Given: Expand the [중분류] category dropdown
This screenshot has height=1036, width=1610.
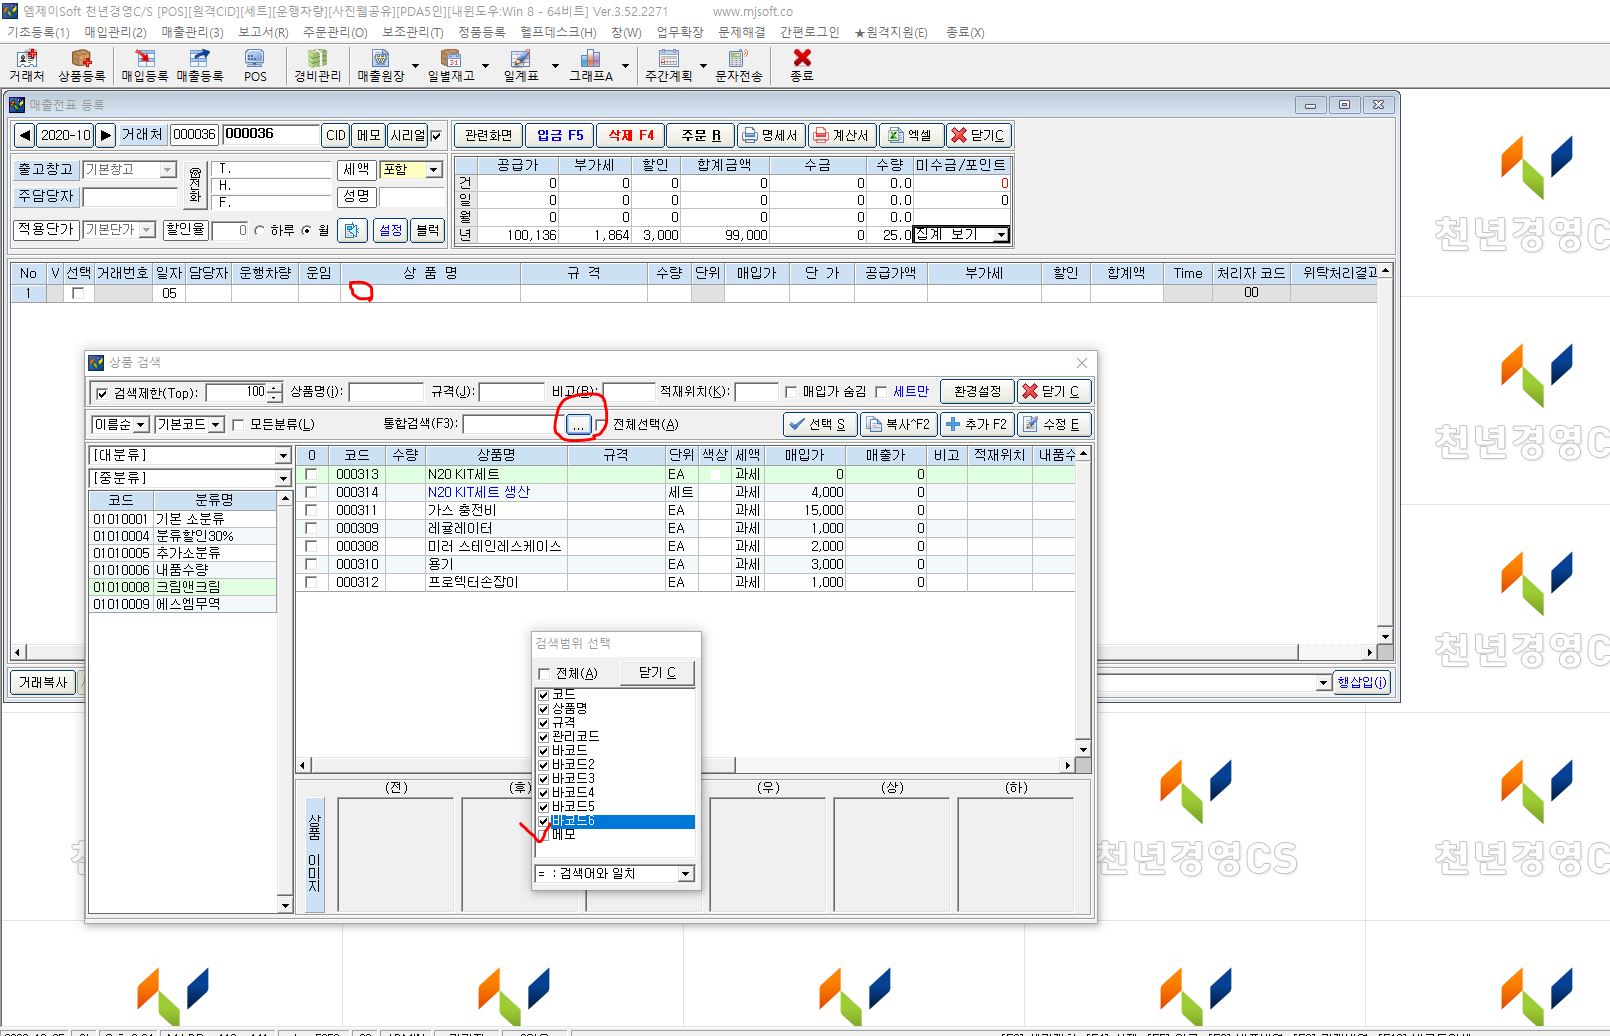Looking at the screenshot, I should tap(283, 479).
